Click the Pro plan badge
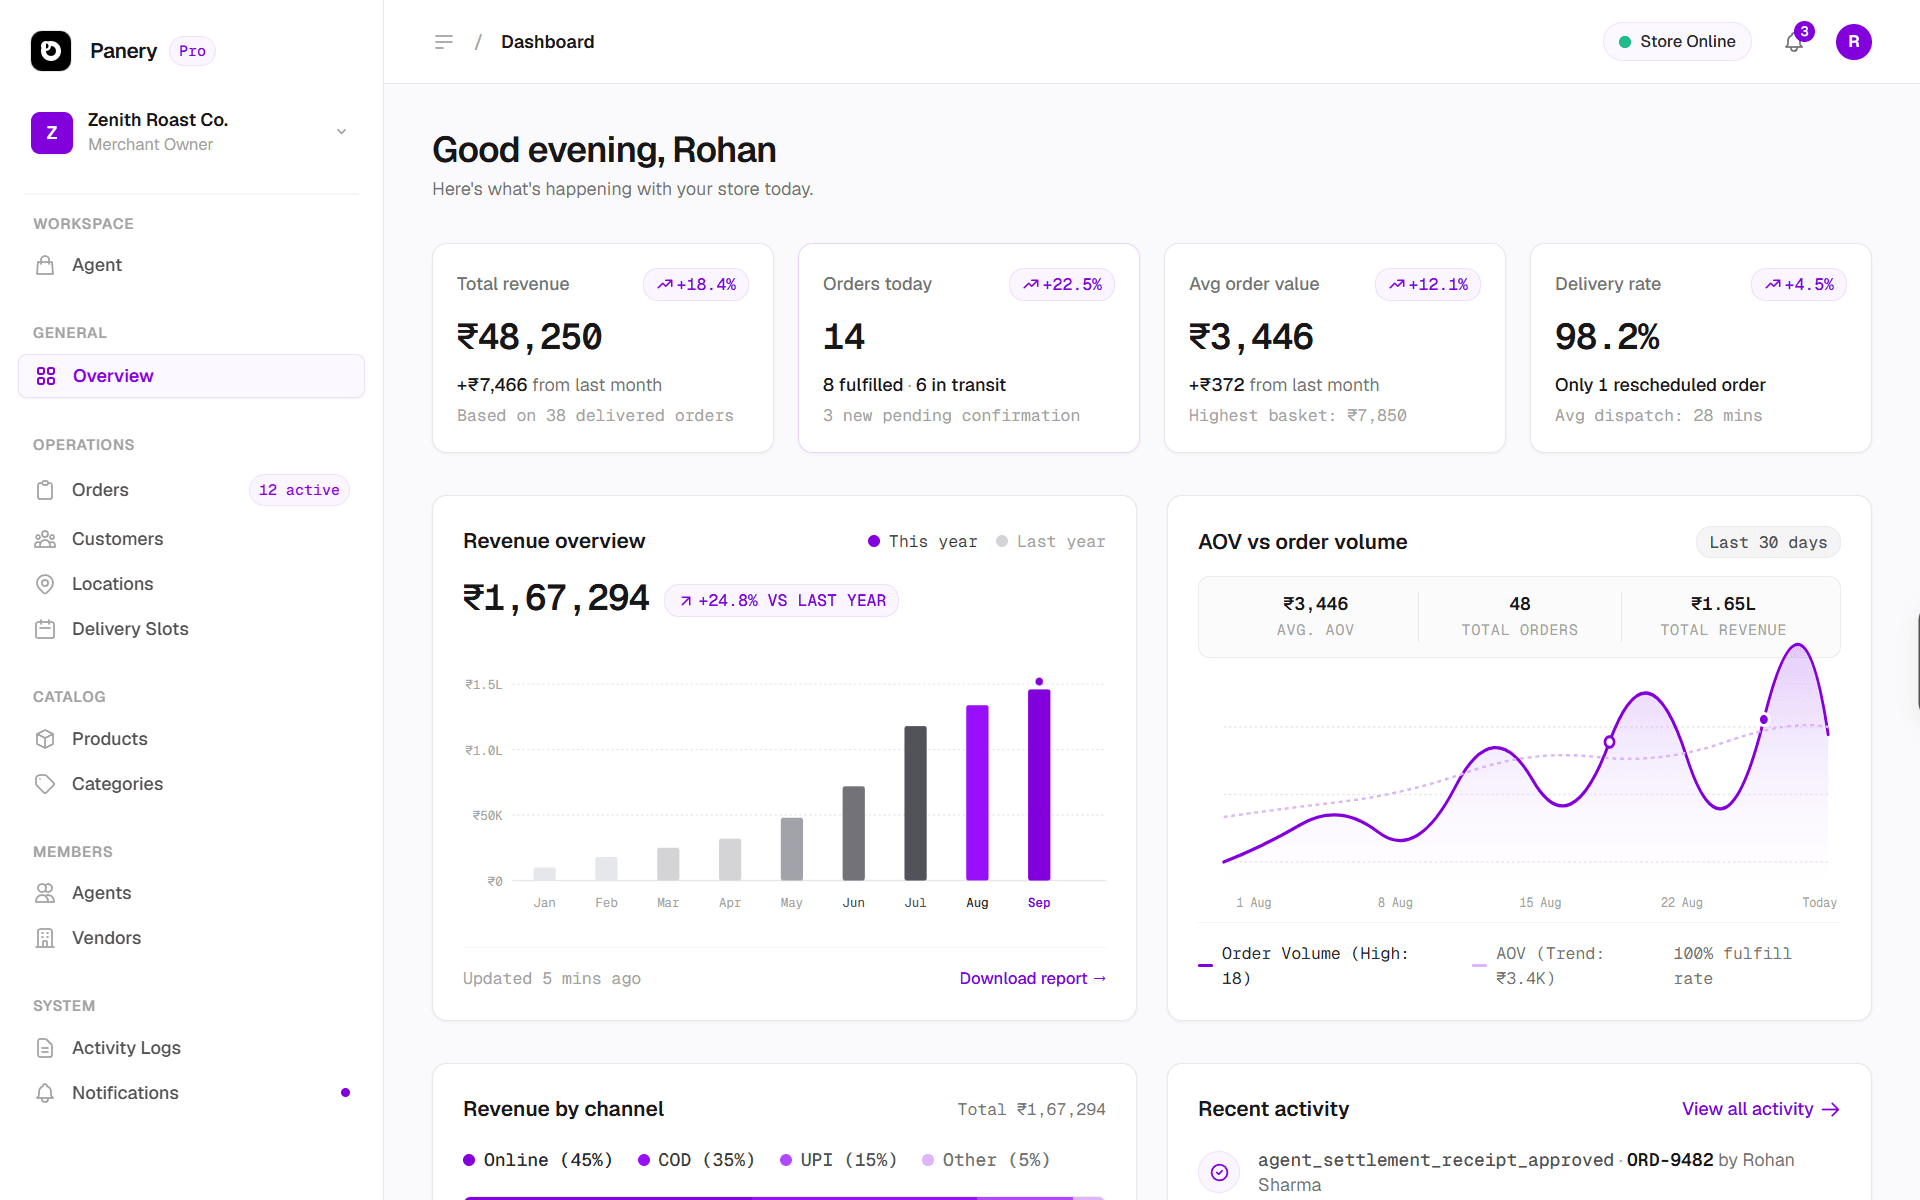1920x1200 pixels. coord(192,51)
